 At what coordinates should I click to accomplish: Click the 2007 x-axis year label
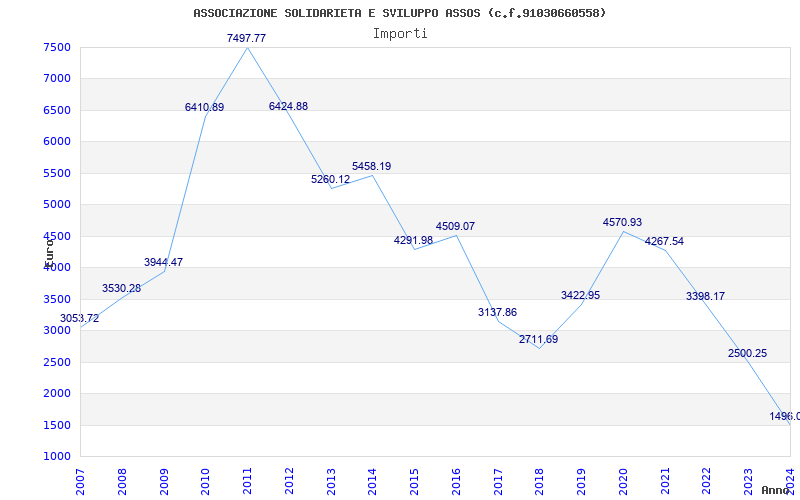point(80,481)
